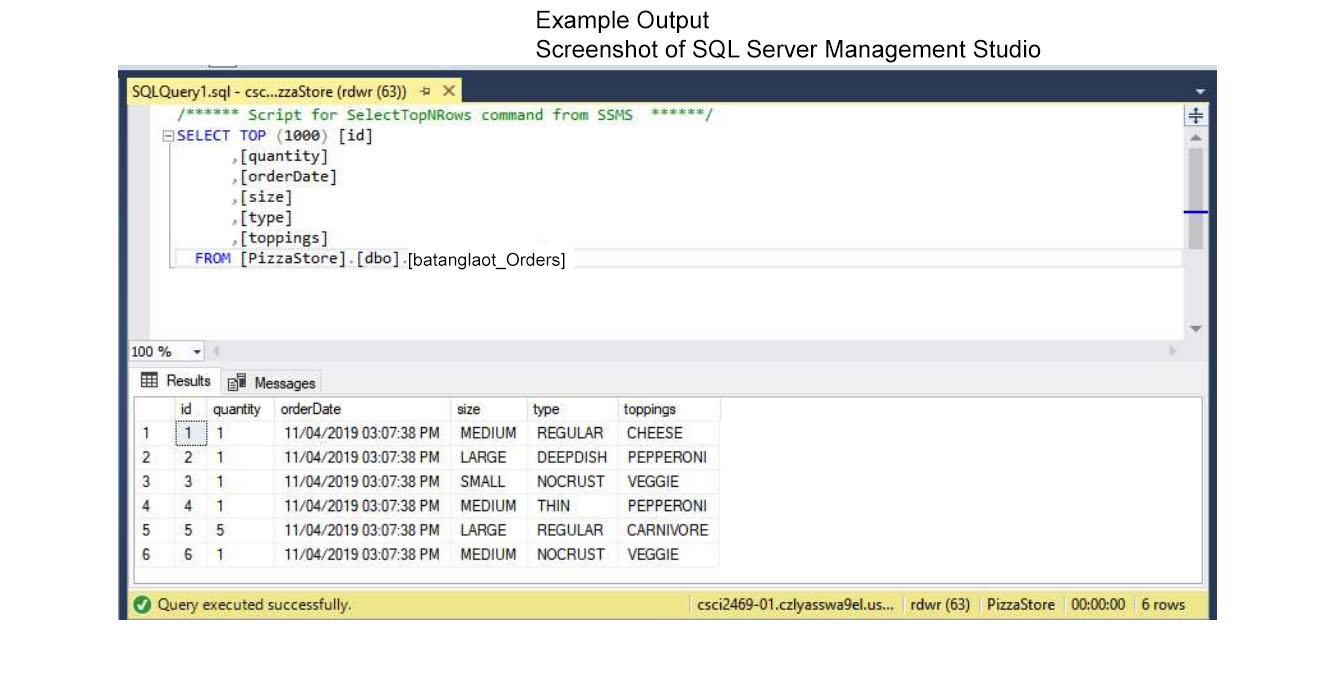Image resolution: width=1320 pixels, height=681 pixels.
Task: Click the script comment line in editor
Action: pos(445,115)
